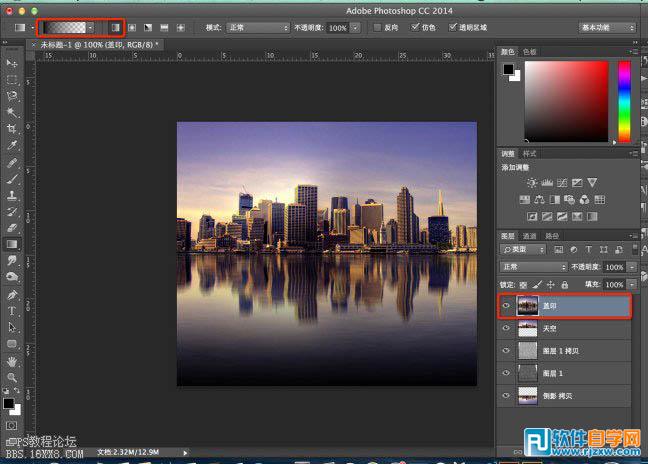Select the Move tool

12,62
